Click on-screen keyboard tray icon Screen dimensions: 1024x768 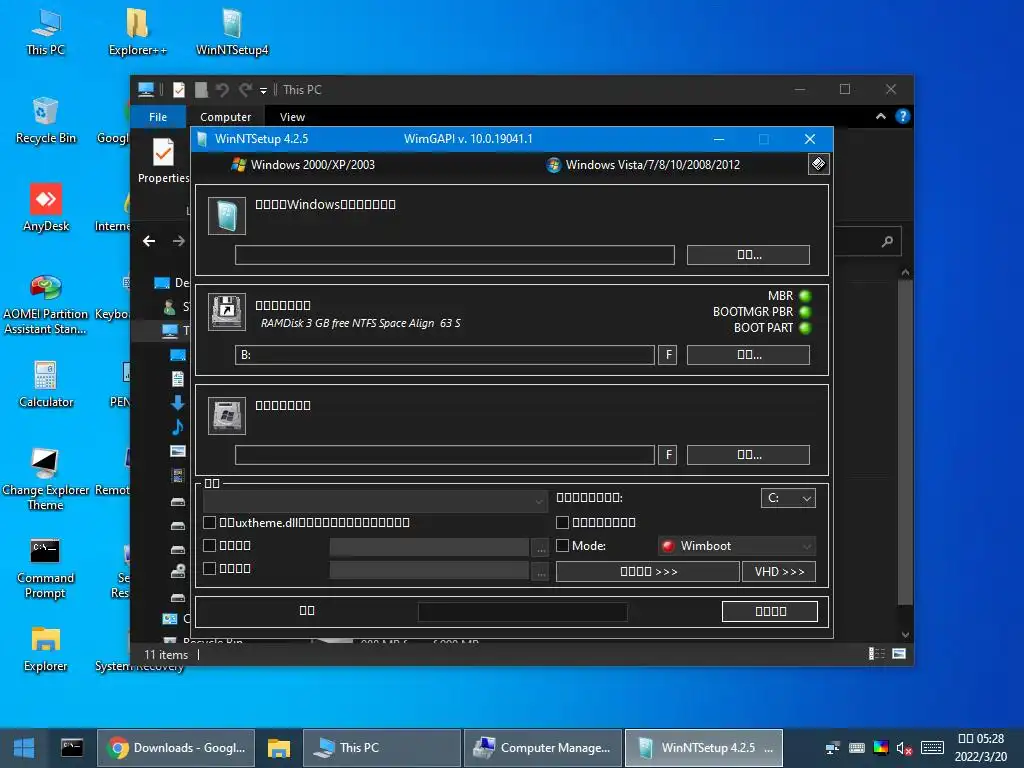[x=932, y=748]
